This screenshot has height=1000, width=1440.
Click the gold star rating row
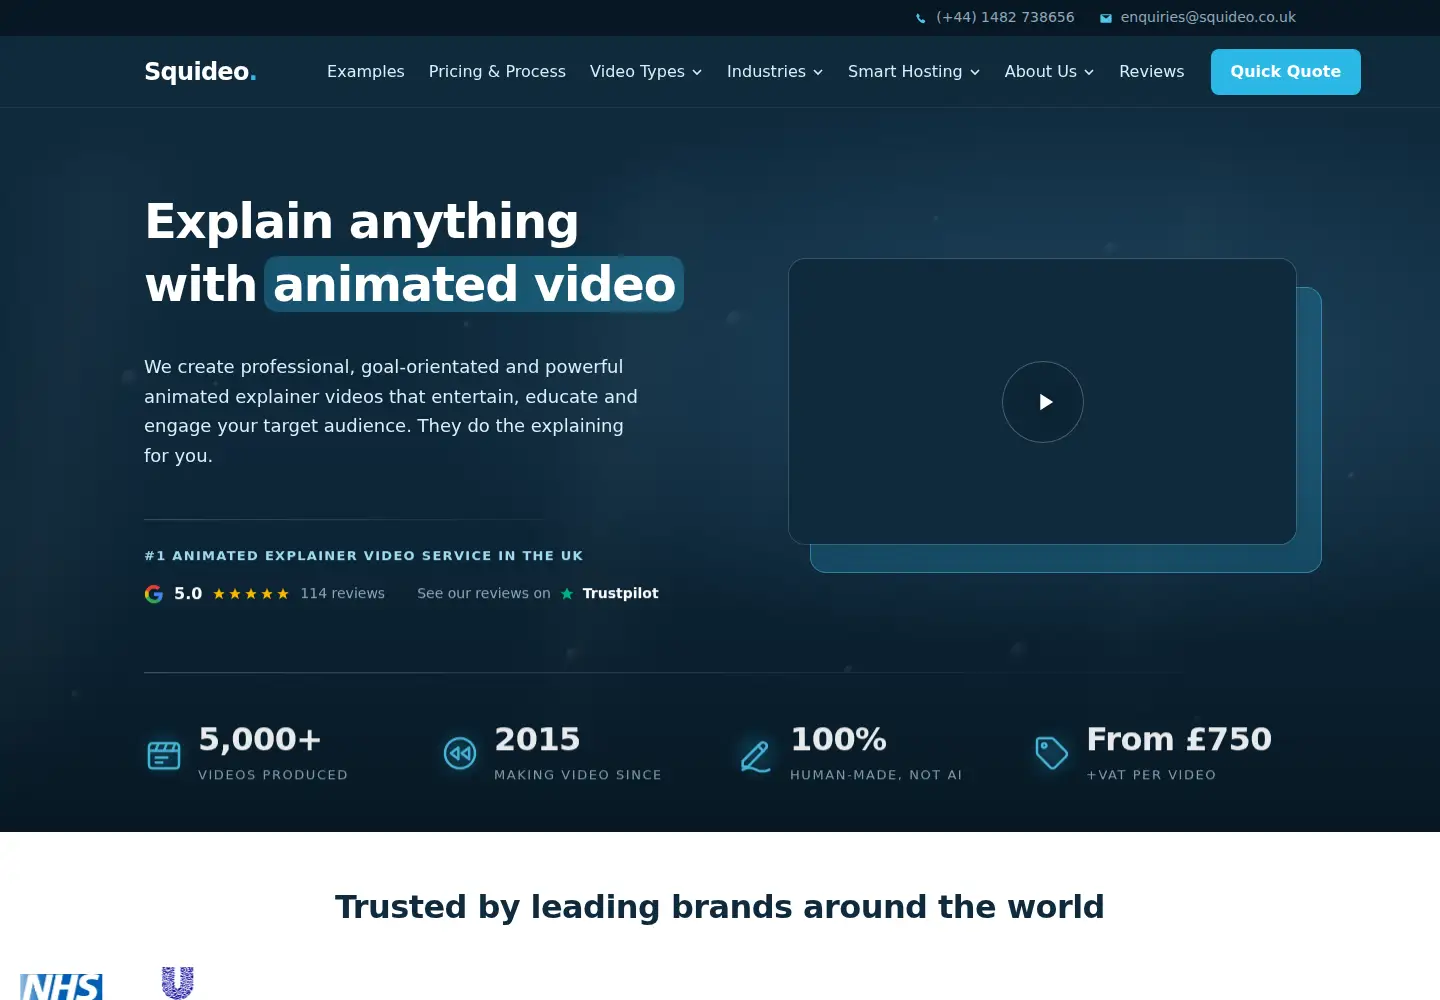pyautogui.click(x=251, y=594)
